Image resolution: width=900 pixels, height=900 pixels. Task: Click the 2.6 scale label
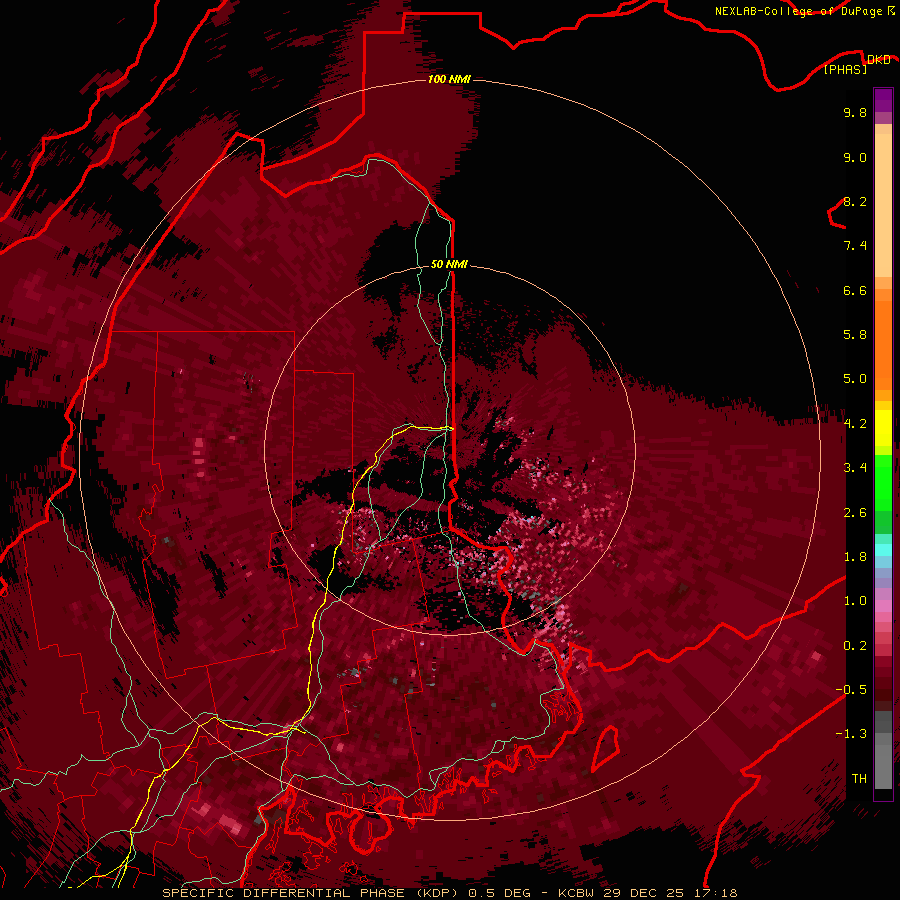(855, 513)
